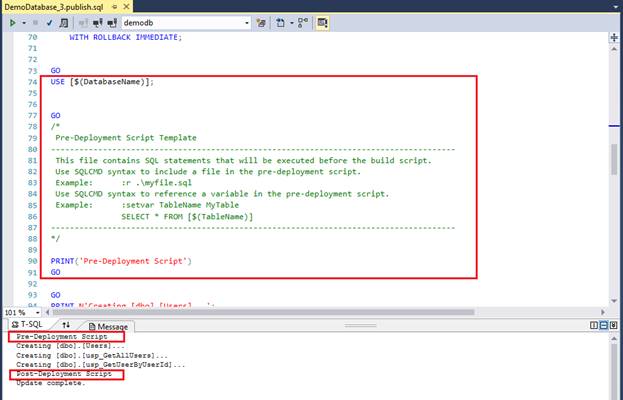Open the Execute button dropdown arrow
623x400 pixels.
[24, 23]
